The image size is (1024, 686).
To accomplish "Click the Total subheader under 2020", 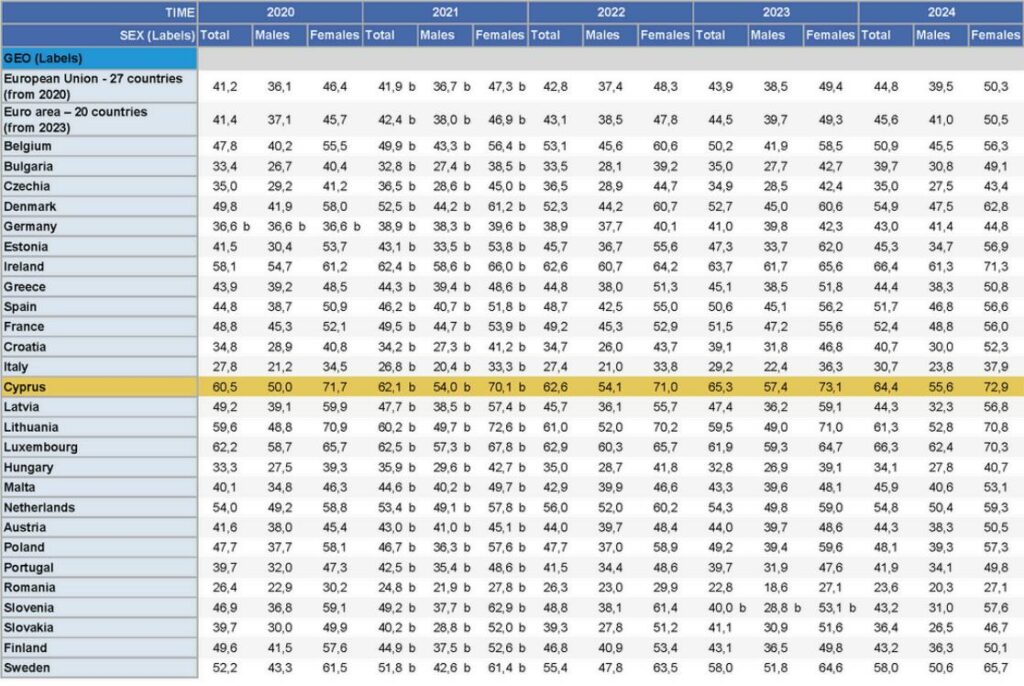I will coord(225,35).
